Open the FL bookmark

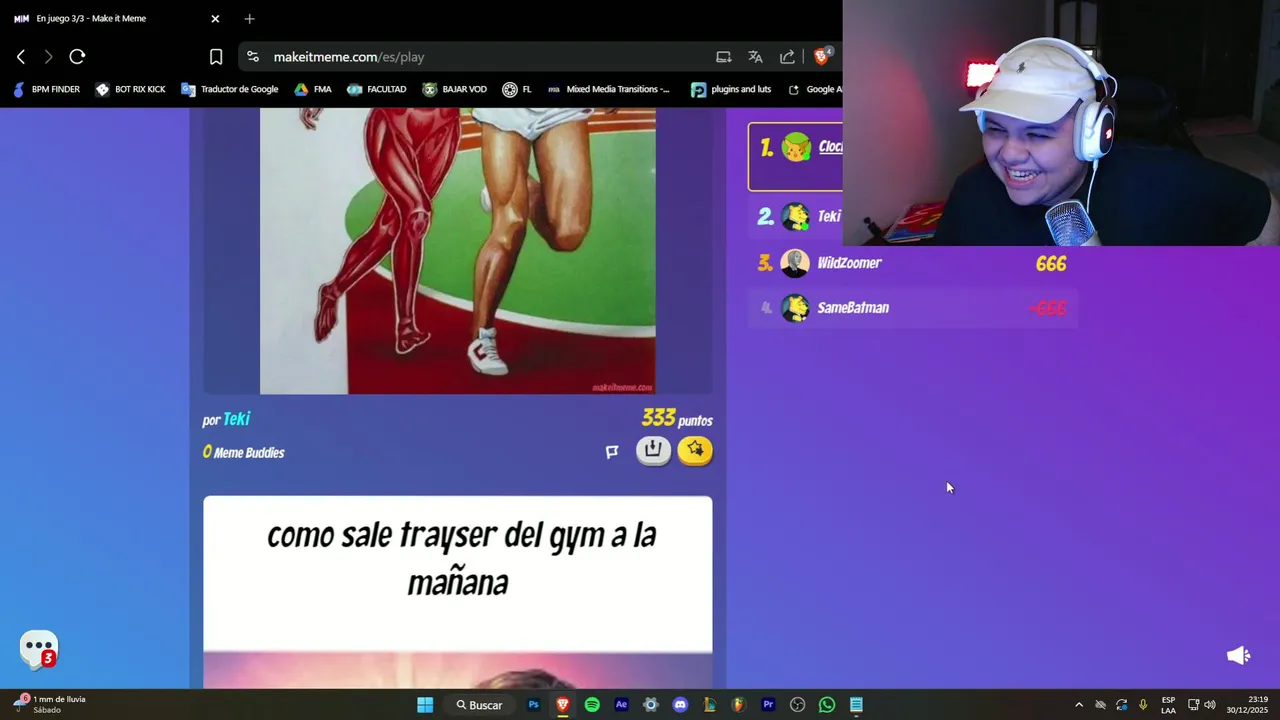tap(517, 89)
